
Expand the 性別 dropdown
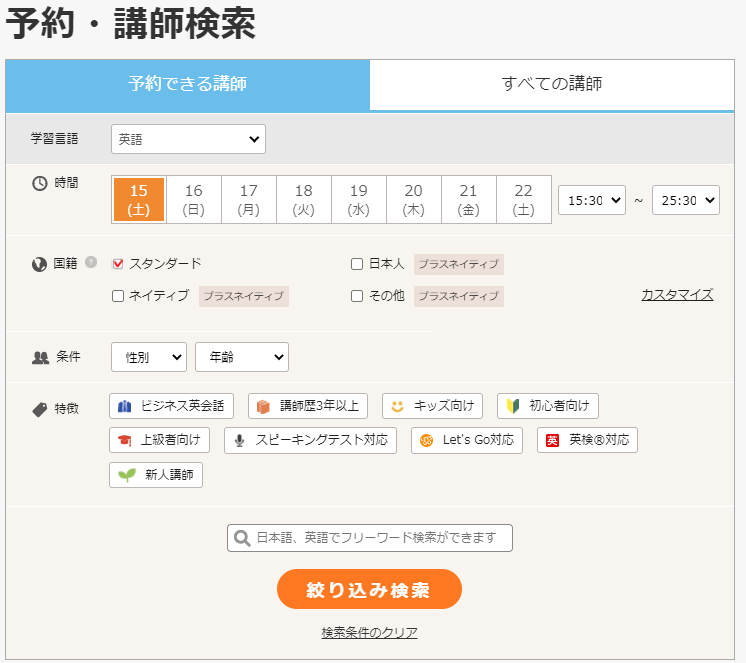pos(149,357)
